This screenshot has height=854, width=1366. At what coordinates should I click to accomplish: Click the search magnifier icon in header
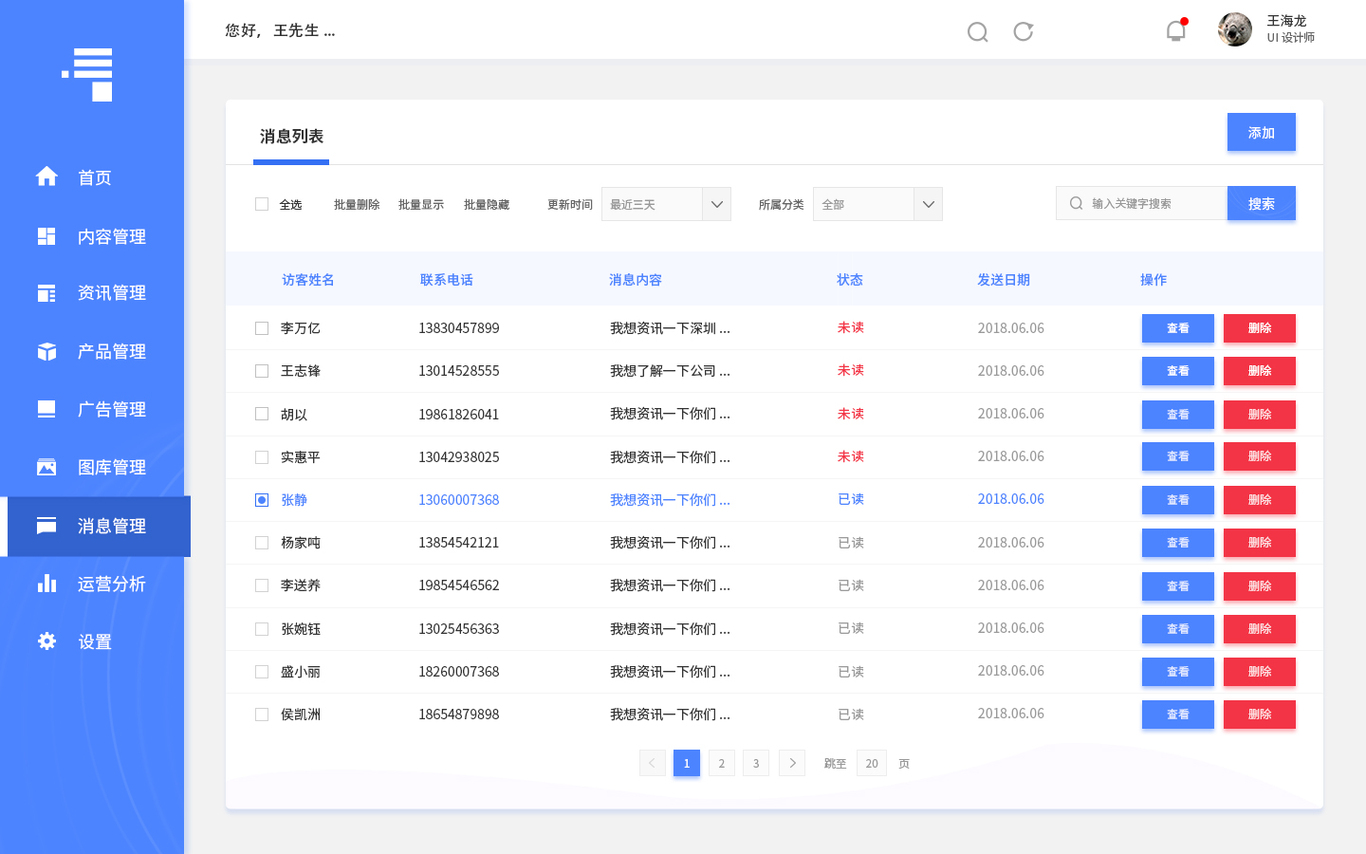(x=978, y=32)
